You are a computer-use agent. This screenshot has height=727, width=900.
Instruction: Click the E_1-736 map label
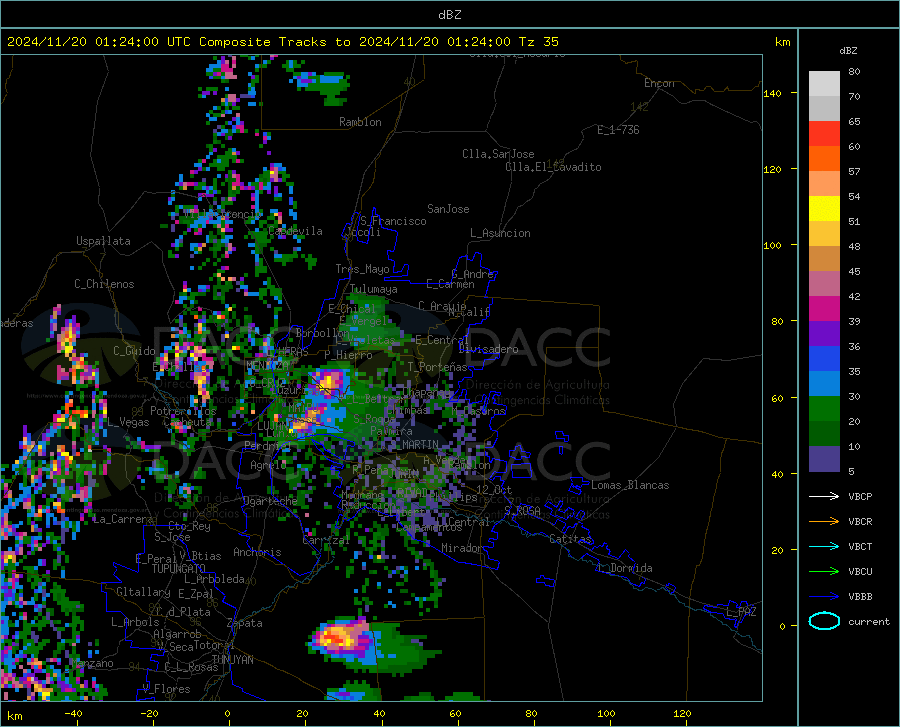coord(618,130)
